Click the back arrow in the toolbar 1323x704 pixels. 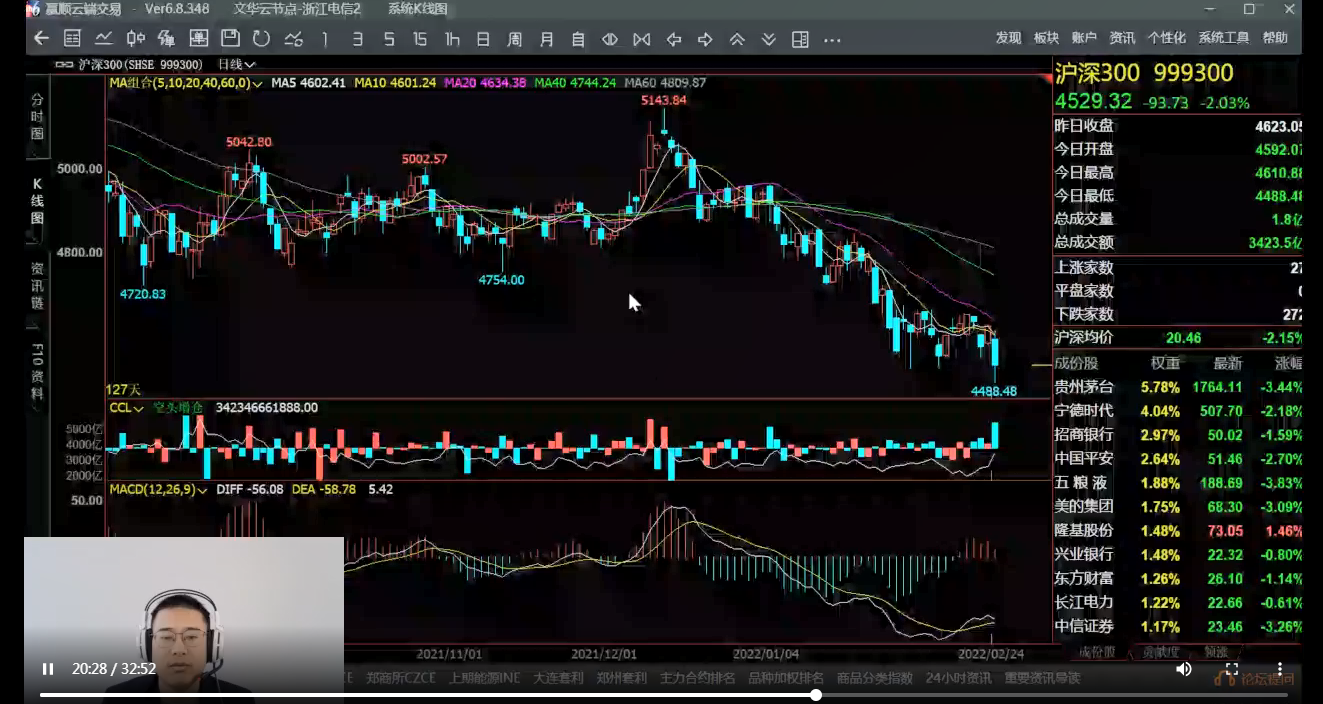pos(41,39)
